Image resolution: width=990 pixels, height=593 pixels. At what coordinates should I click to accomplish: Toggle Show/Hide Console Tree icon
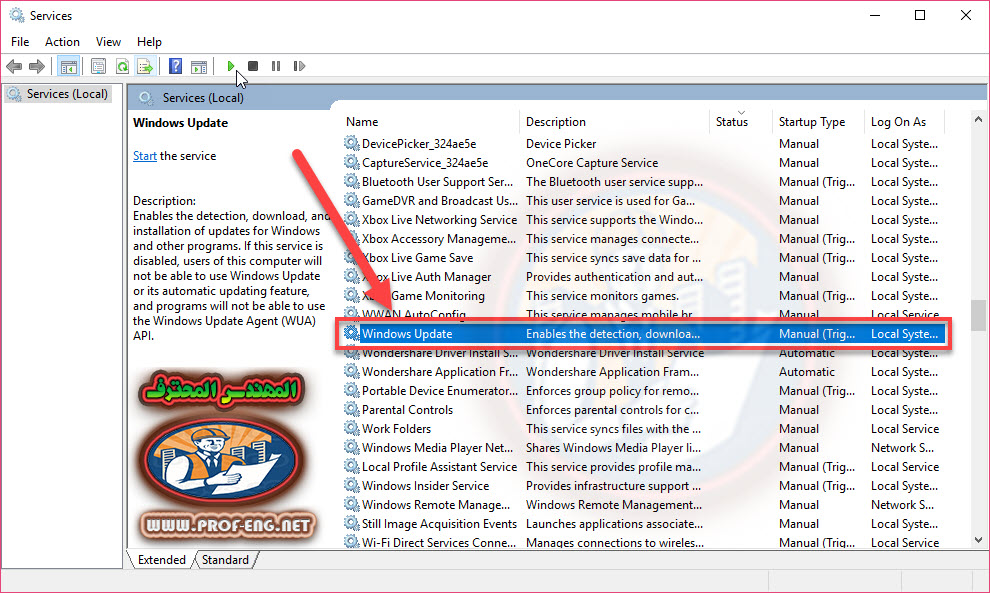click(69, 66)
